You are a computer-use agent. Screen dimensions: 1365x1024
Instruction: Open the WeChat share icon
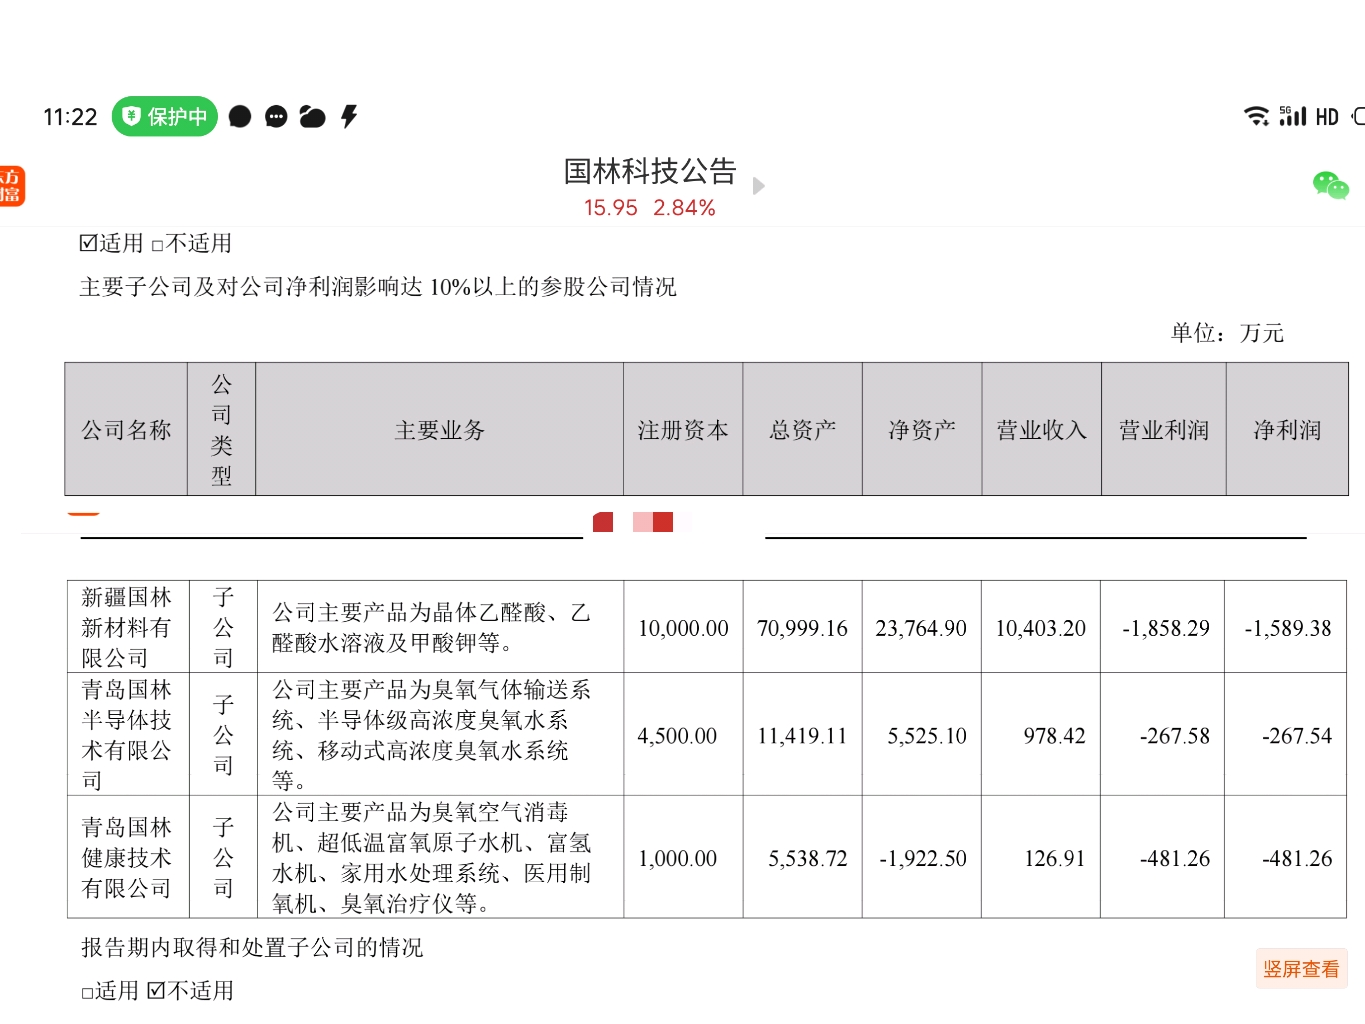point(1330,185)
